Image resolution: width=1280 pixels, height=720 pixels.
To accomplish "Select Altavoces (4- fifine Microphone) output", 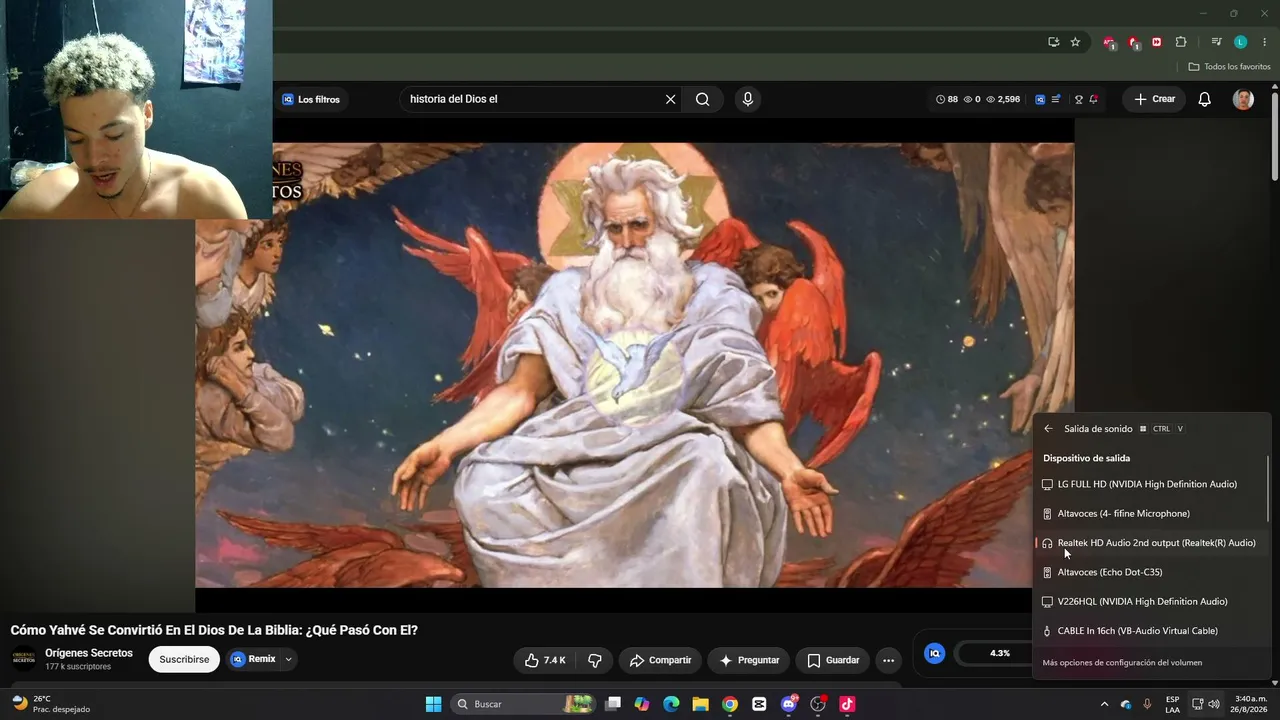I will click(x=1152, y=514).
